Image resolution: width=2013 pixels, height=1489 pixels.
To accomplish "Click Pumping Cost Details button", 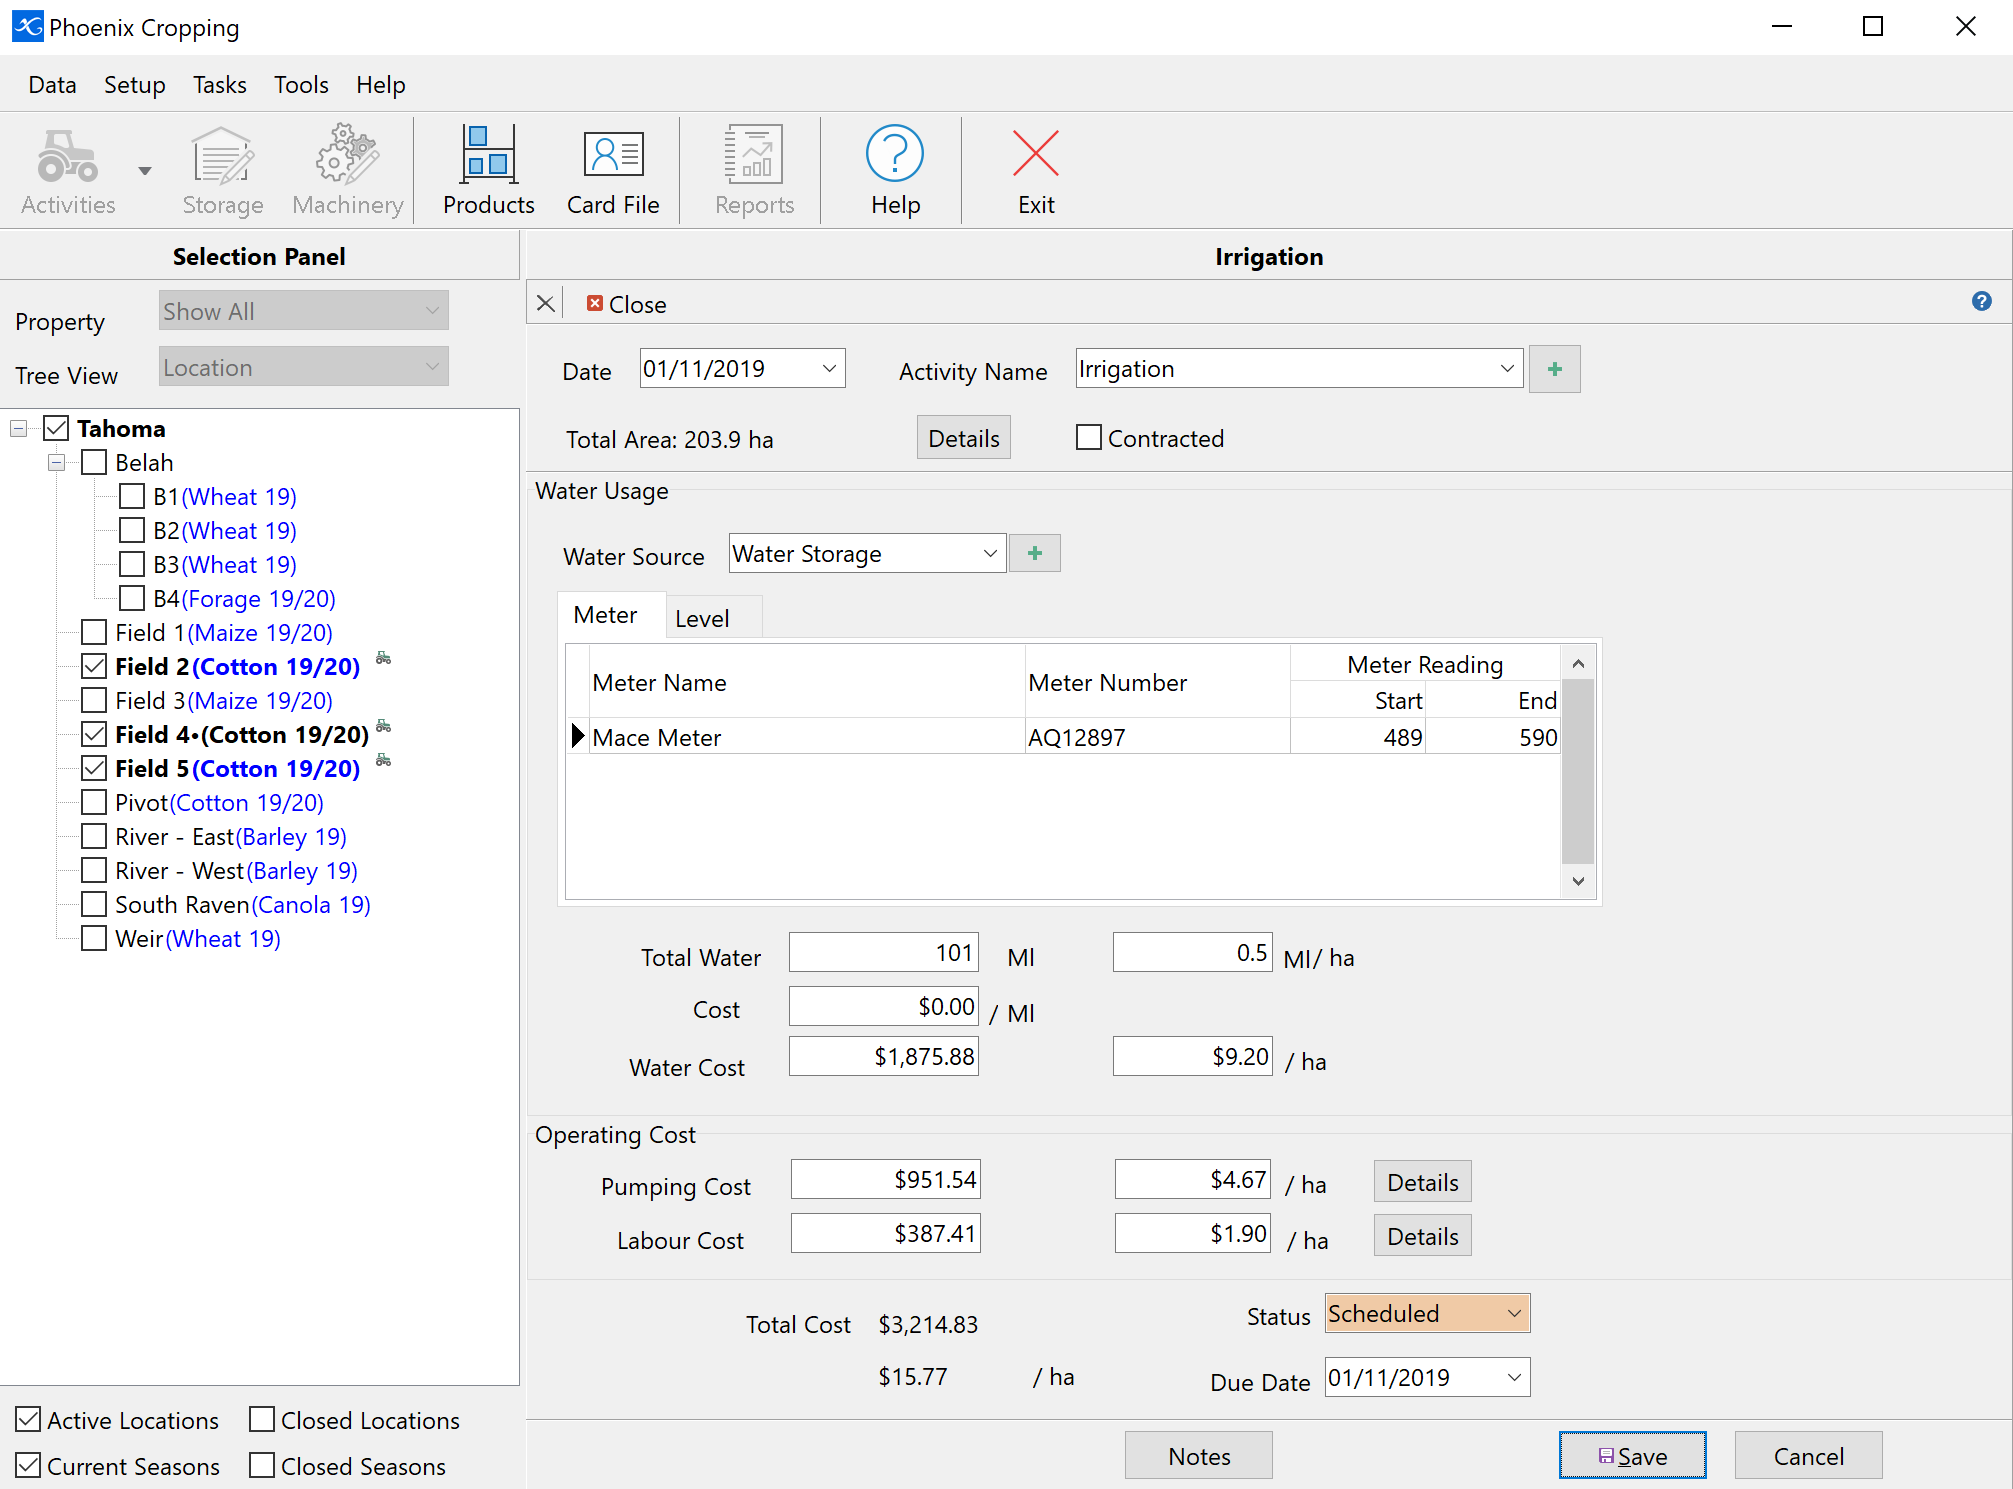I will pyautogui.click(x=1422, y=1182).
